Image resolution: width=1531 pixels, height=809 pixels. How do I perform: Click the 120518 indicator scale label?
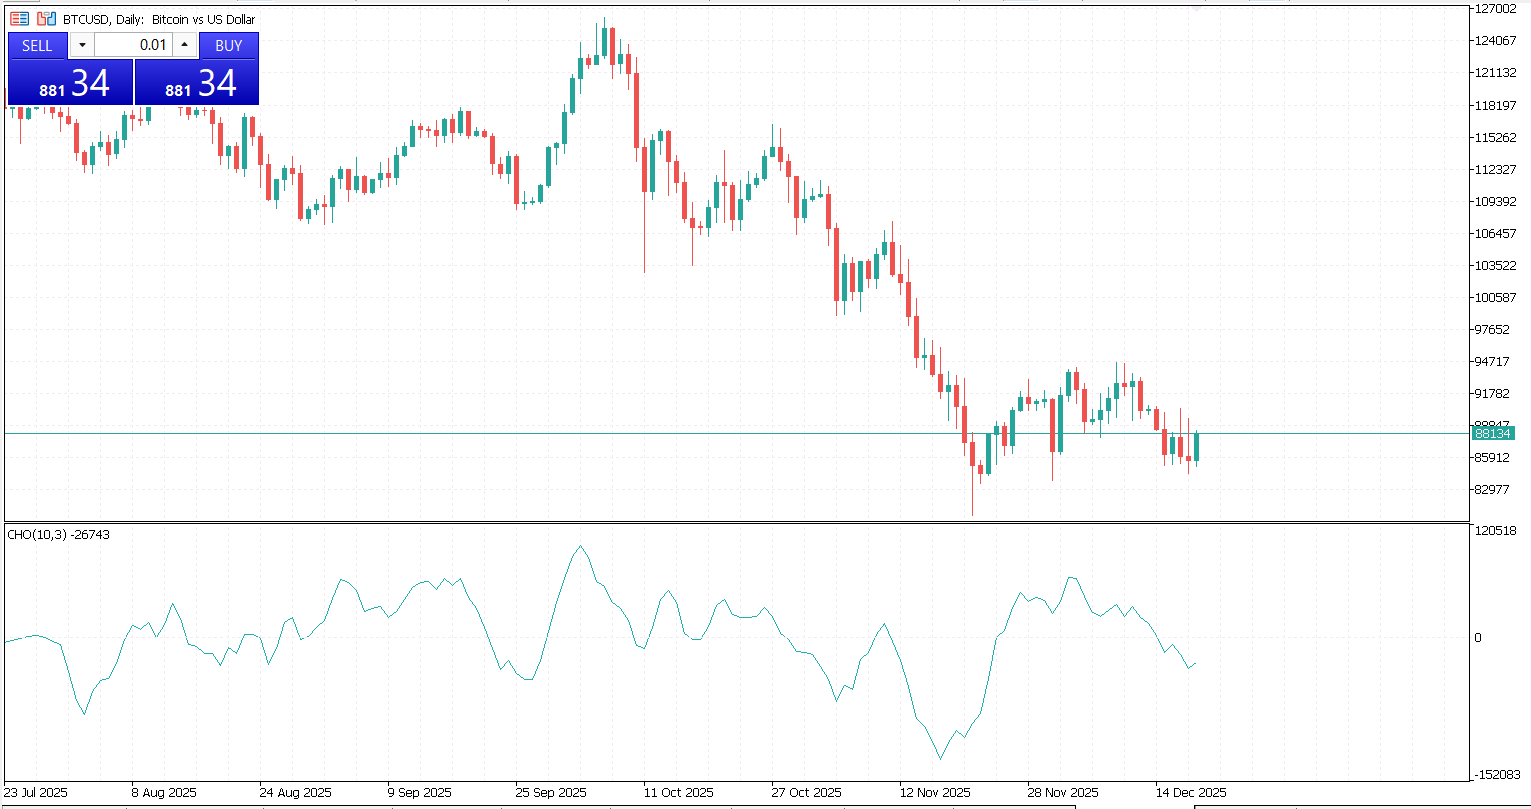[x=1496, y=530]
